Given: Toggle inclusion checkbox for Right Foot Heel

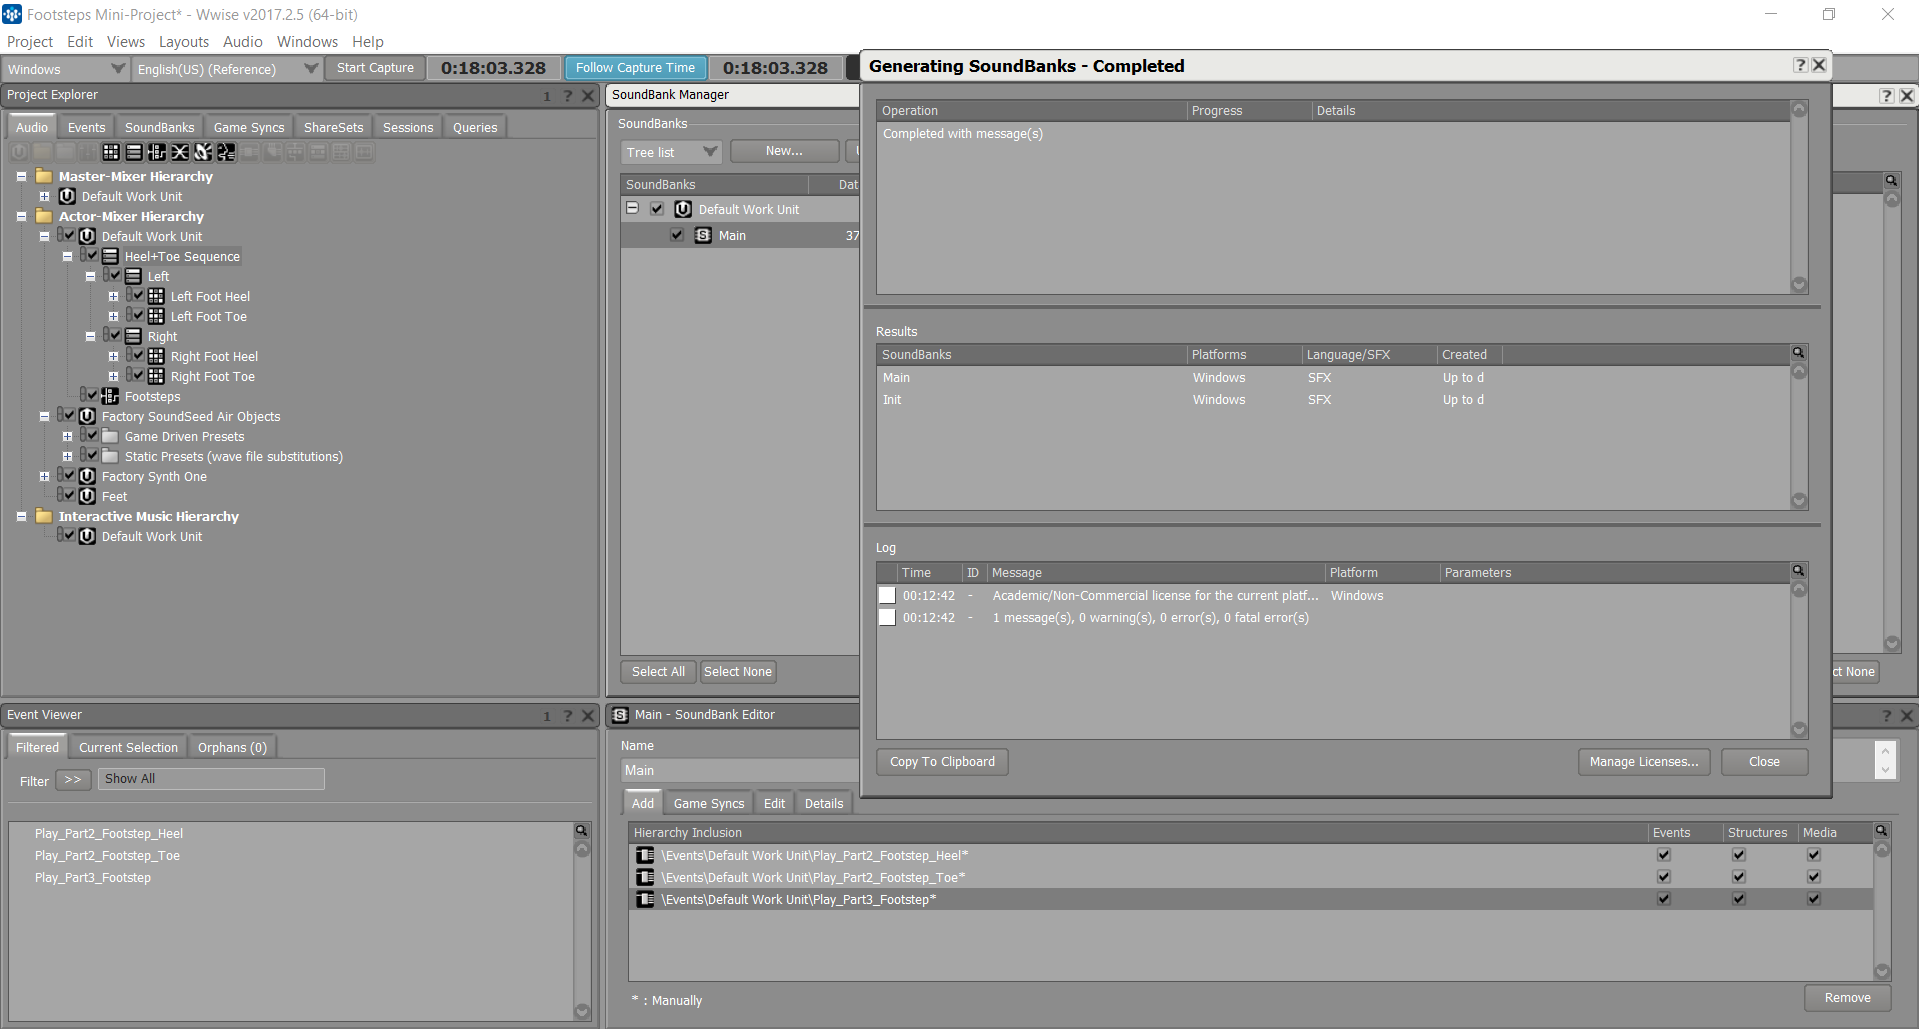Looking at the screenshot, I should point(138,356).
